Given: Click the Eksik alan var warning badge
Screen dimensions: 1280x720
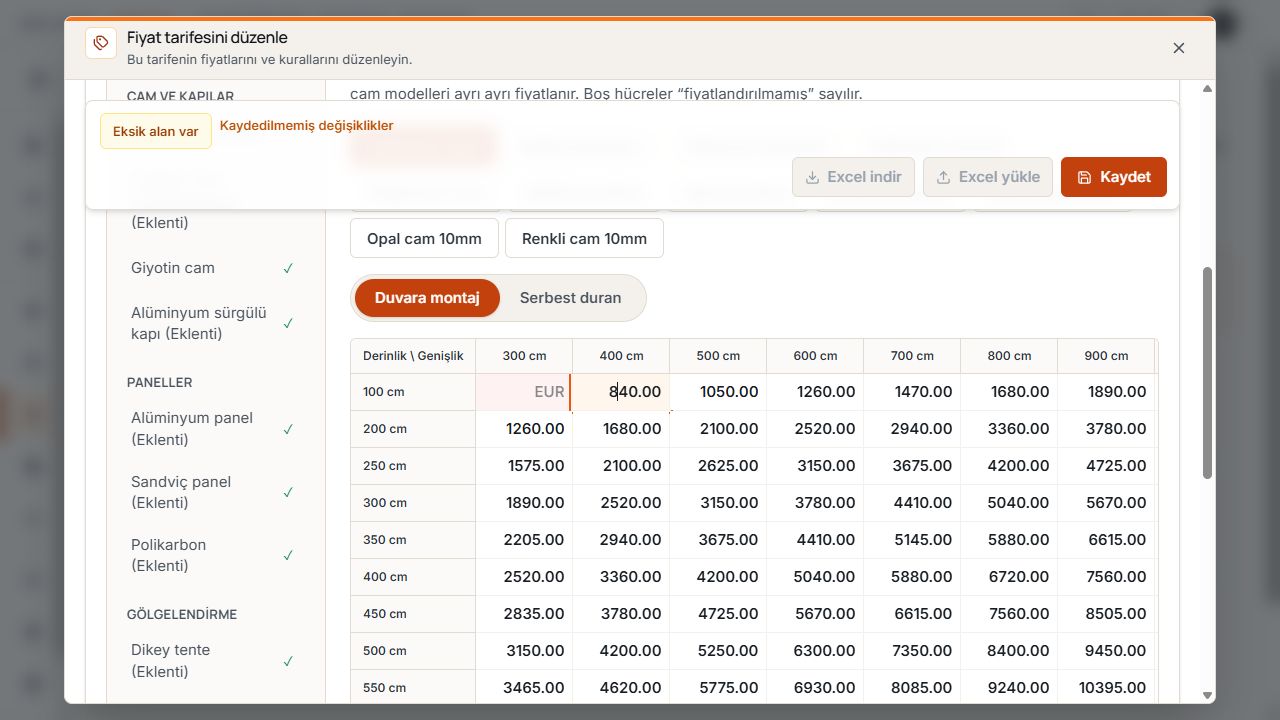Looking at the screenshot, I should coord(155,131).
